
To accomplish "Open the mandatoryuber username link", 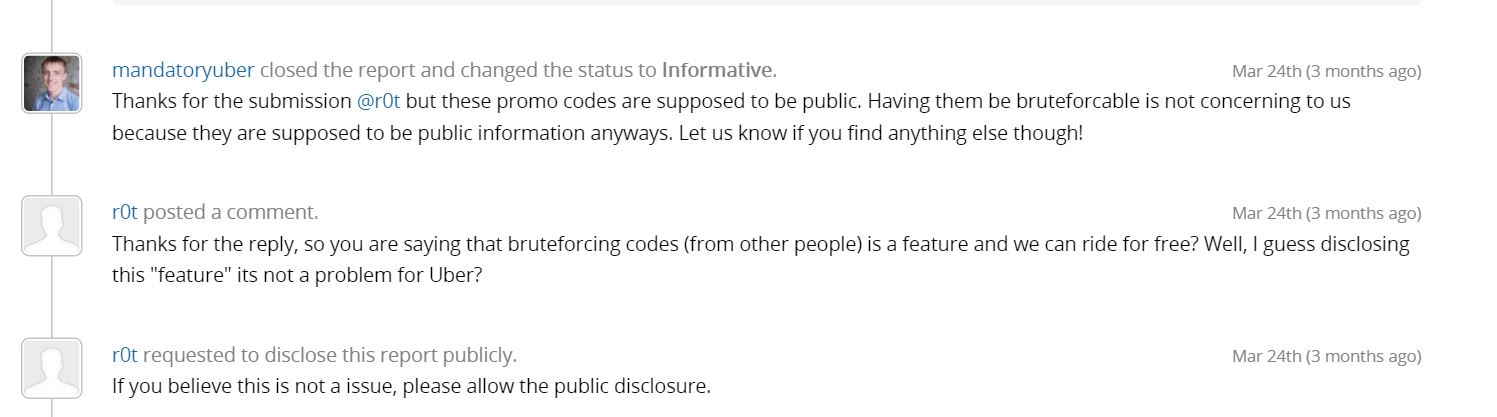I will tap(183, 70).
